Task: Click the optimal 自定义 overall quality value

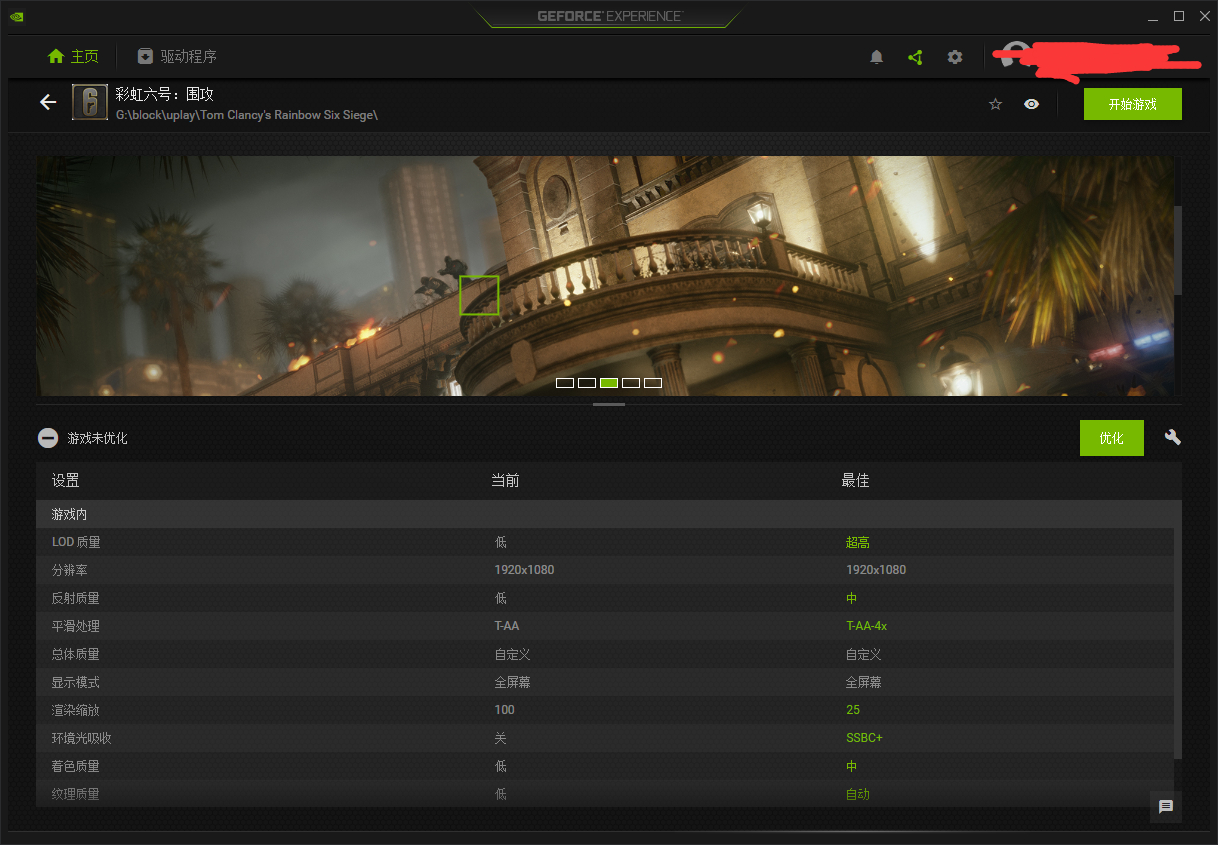Action: 864,654
